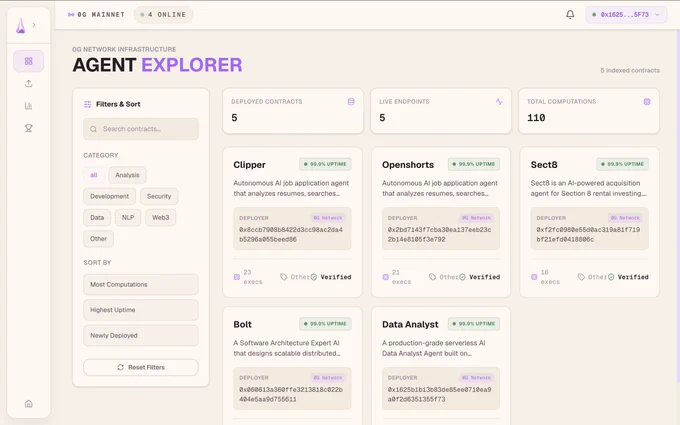Open the notifications bell icon
This screenshot has width=680, height=425.
(570, 14)
